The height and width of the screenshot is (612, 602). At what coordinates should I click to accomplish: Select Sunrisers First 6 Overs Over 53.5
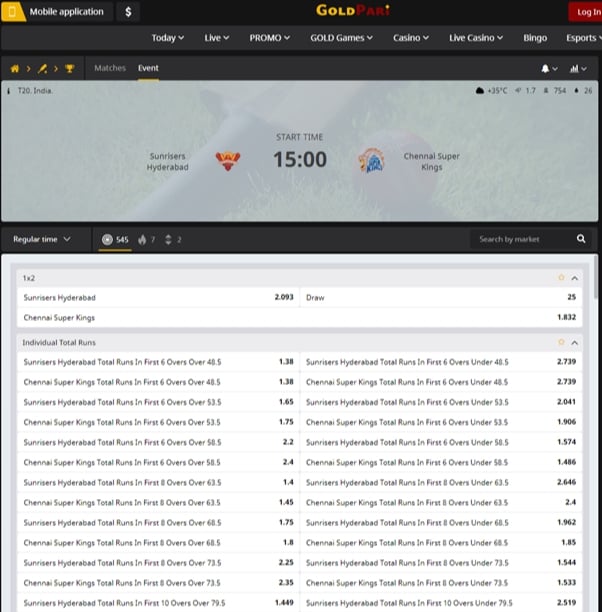point(158,402)
